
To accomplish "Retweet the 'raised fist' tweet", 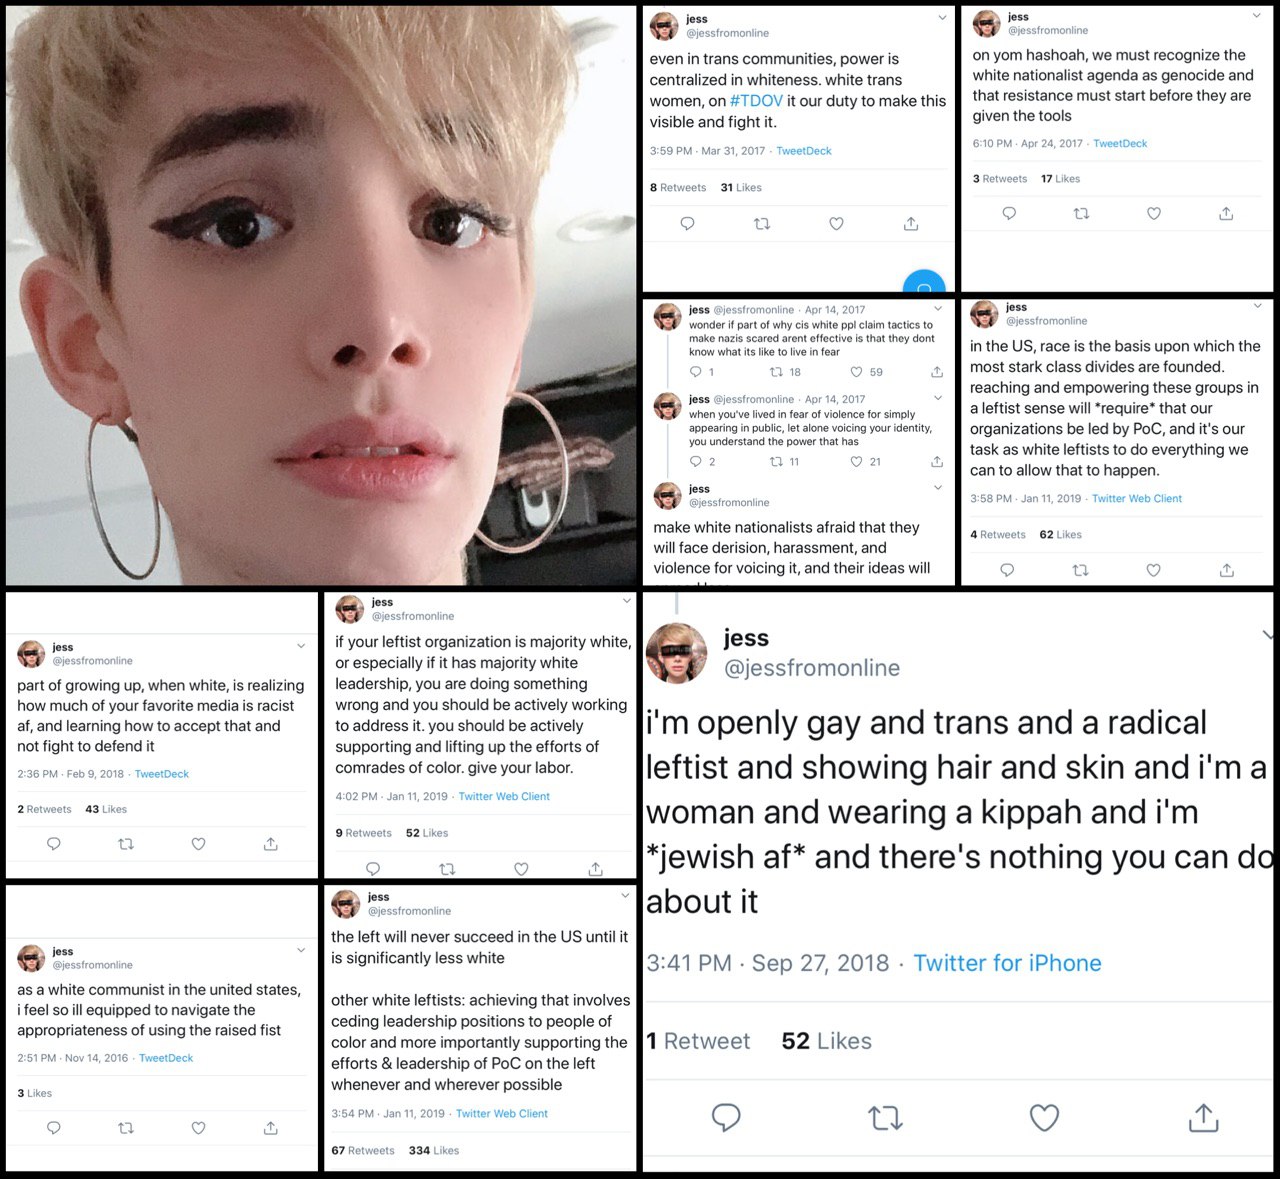I will coord(126,1128).
